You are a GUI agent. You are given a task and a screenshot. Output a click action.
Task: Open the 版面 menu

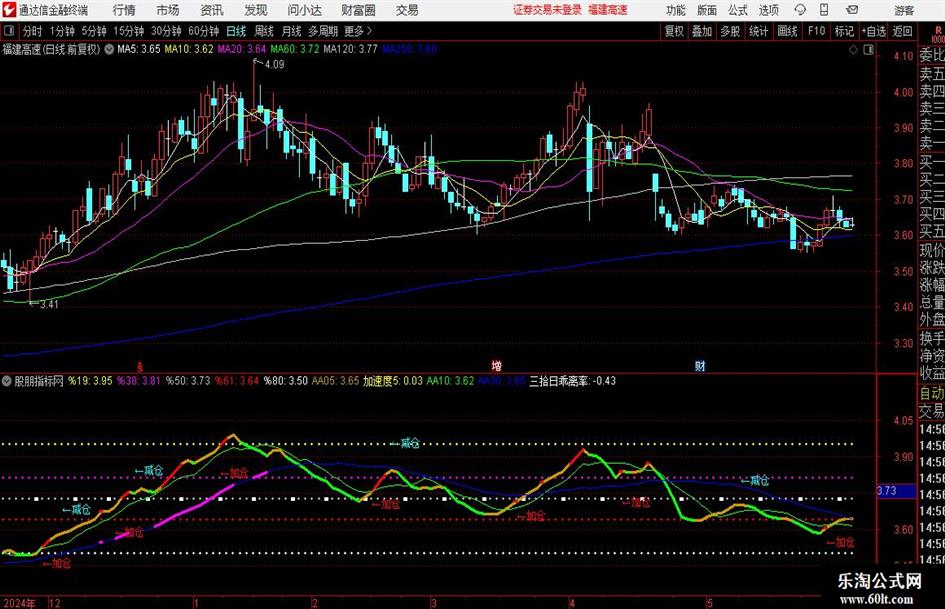click(x=706, y=10)
